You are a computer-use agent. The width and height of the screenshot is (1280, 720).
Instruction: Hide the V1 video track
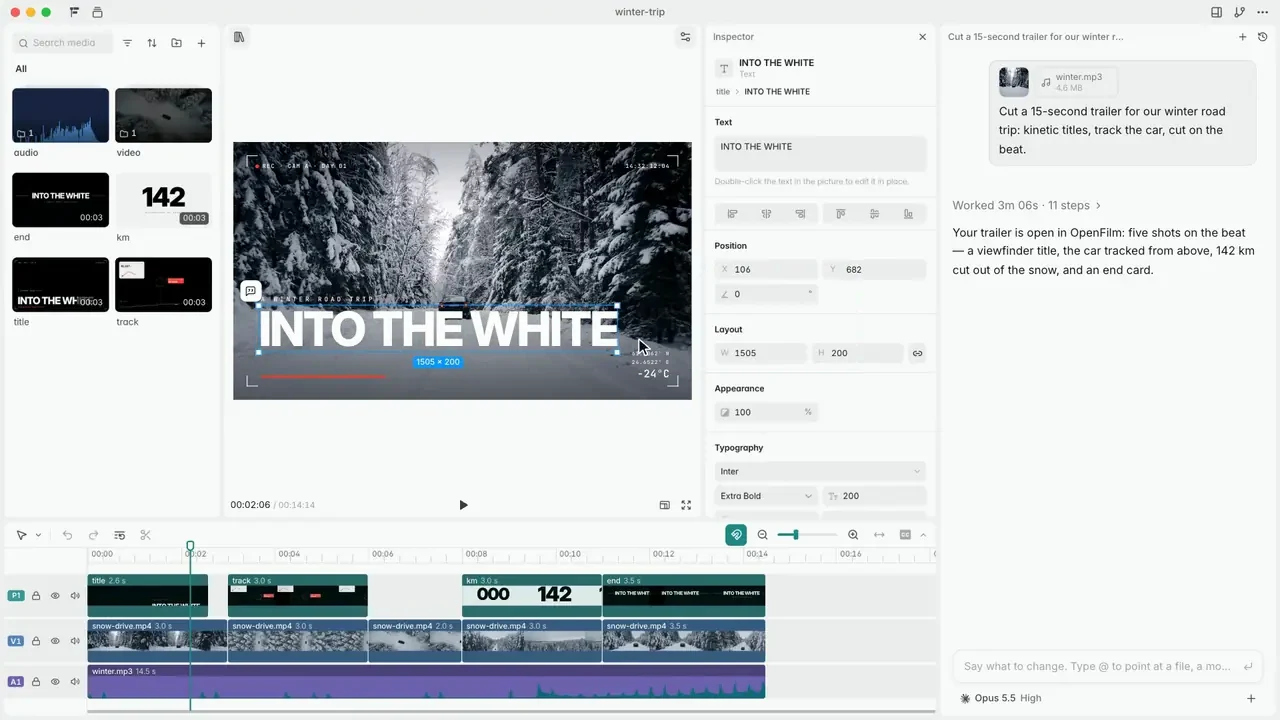coord(55,641)
